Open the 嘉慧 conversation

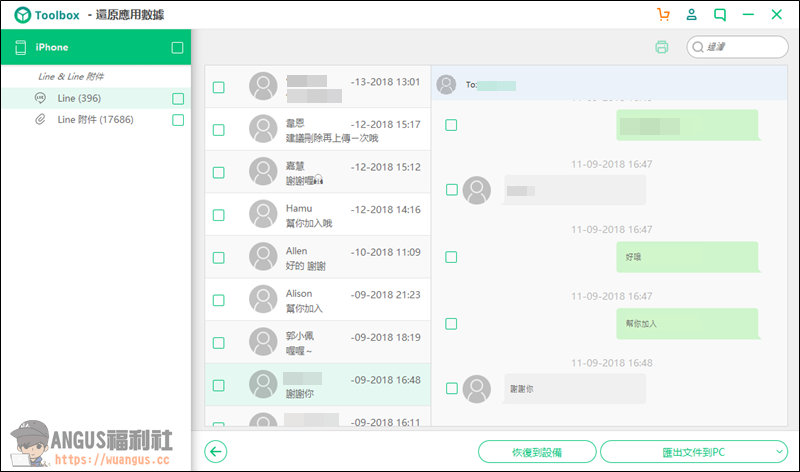tap(318, 172)
